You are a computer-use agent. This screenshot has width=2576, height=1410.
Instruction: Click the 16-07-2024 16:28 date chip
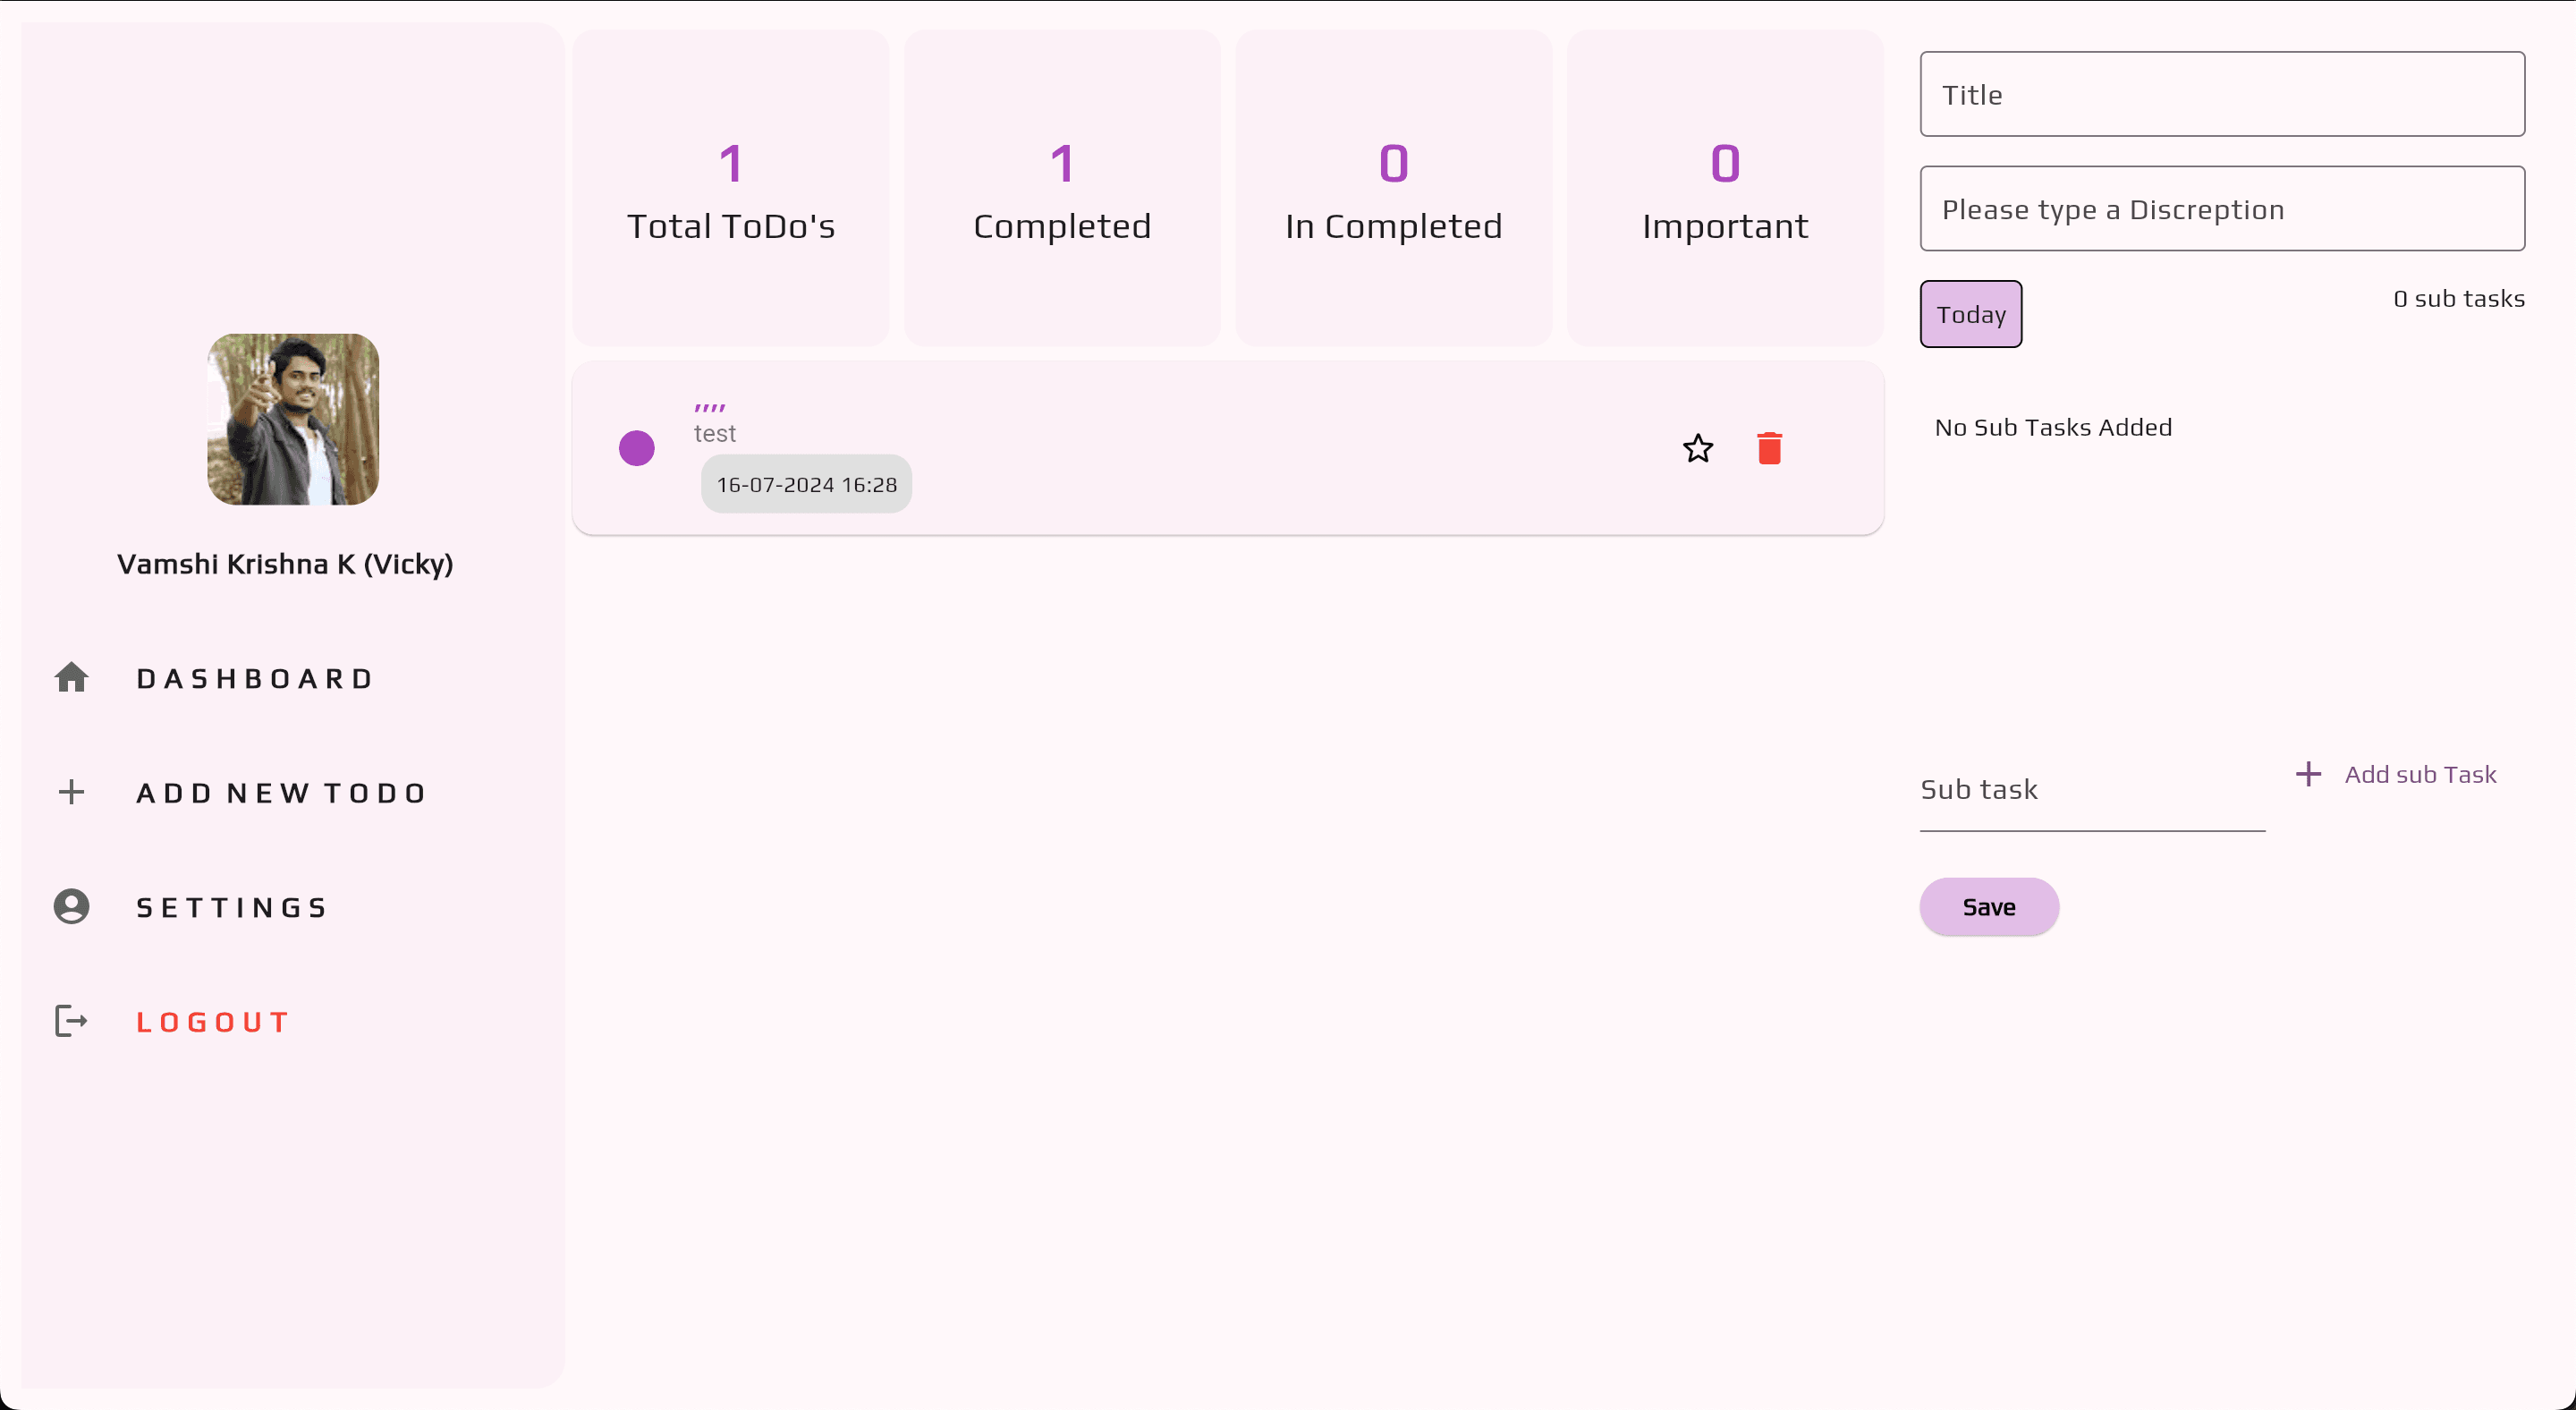point(806,484)
